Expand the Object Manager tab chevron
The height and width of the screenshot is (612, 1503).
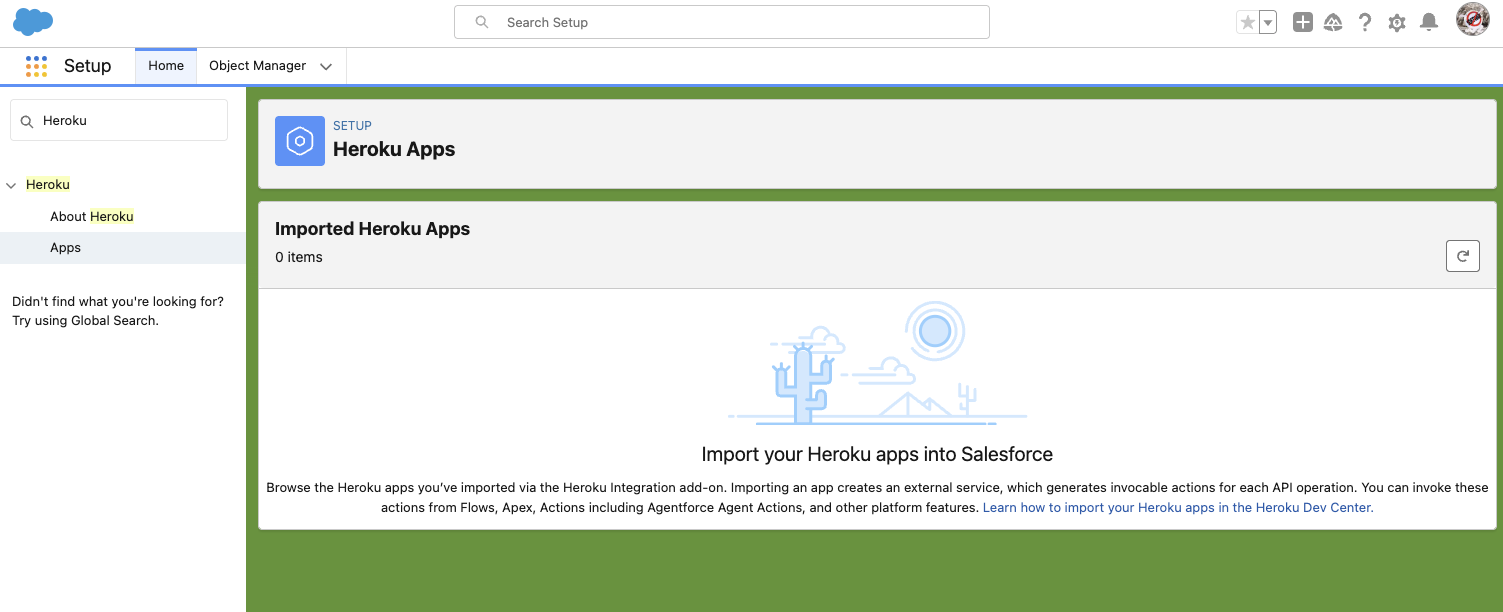[326, 67]
